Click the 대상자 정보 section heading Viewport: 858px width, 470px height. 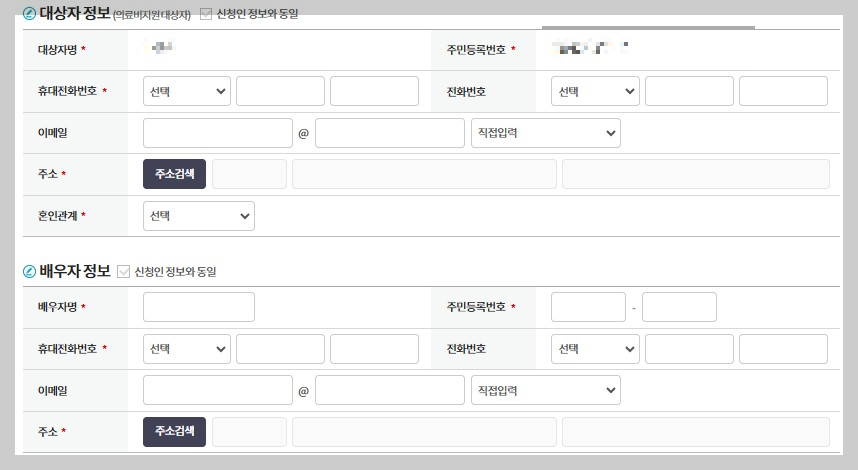pyautogui.click(x=75, y=13)
